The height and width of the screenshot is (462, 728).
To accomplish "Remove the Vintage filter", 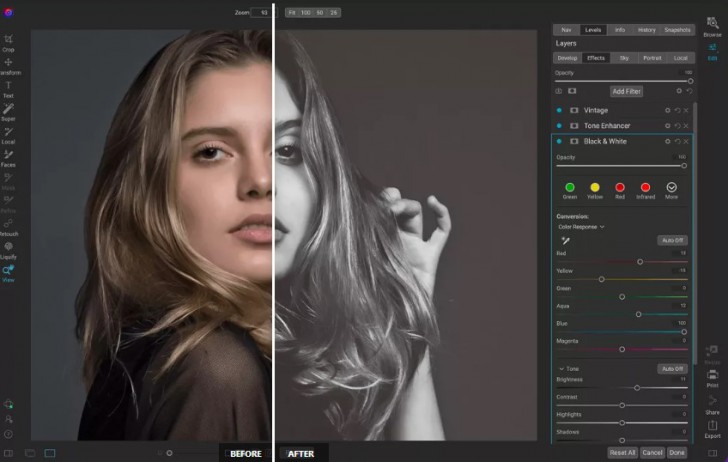I will (686, 111).
